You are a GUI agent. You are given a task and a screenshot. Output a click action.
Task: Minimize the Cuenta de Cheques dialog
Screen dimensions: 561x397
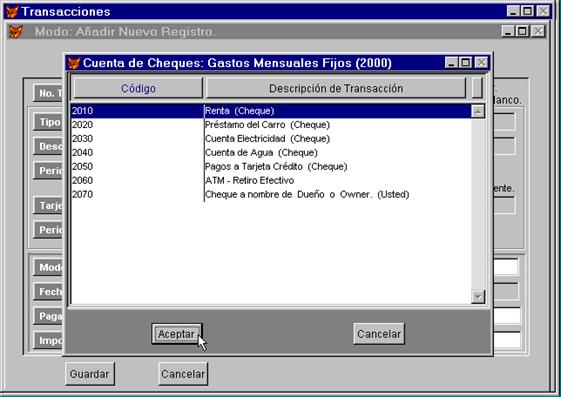pos(451,63)
